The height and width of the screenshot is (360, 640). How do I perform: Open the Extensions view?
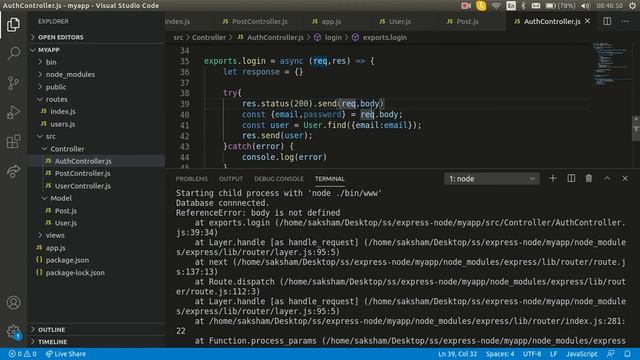[x=13, y=142]
